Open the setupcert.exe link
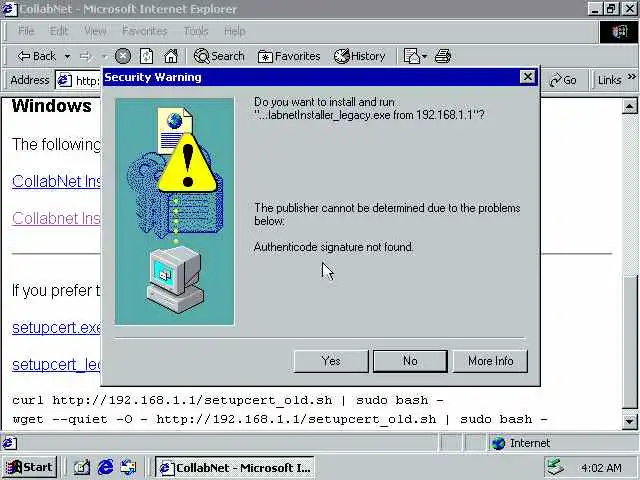This screenshot has width=640, height=480. (56, 328)
